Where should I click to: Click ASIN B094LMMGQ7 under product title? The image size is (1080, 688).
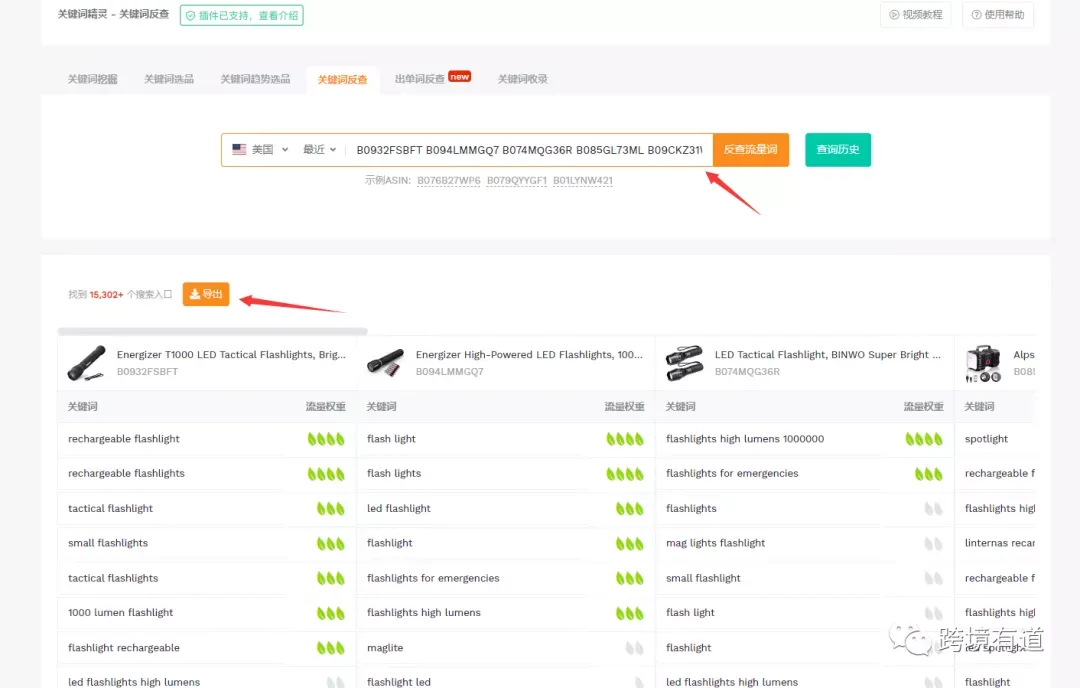pyautogui.click(x=450, y=371)
